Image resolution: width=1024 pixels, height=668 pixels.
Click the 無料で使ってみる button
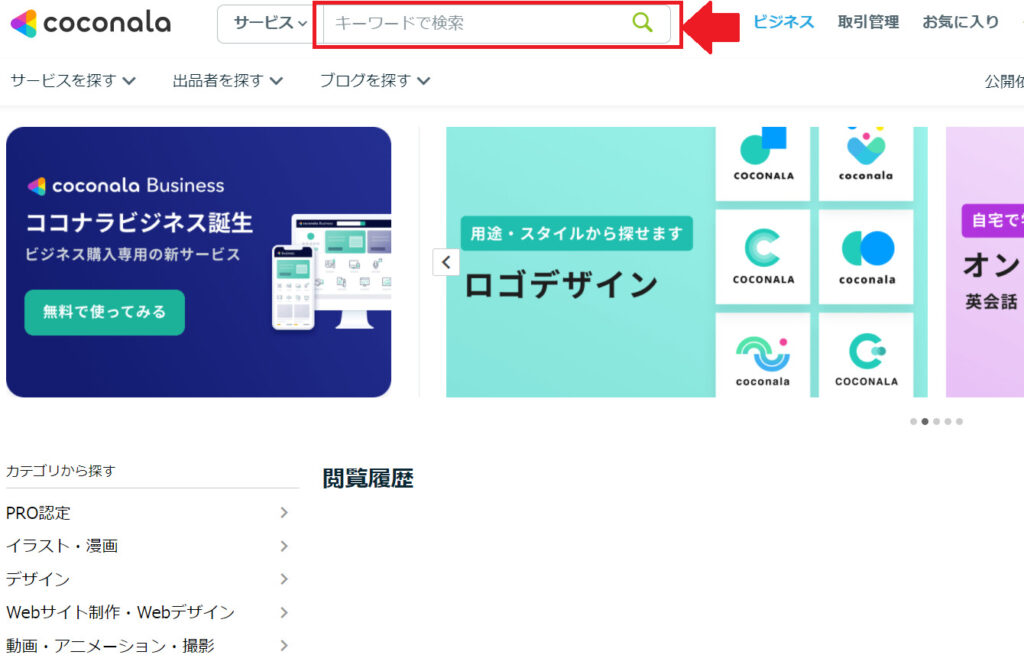click(104, 312)
